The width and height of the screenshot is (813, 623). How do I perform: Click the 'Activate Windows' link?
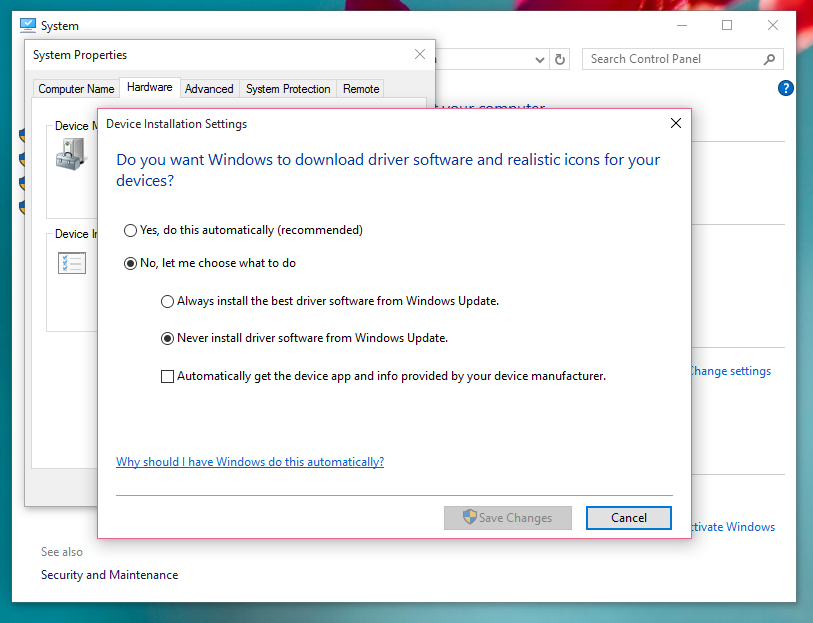[x=733, y=527]
